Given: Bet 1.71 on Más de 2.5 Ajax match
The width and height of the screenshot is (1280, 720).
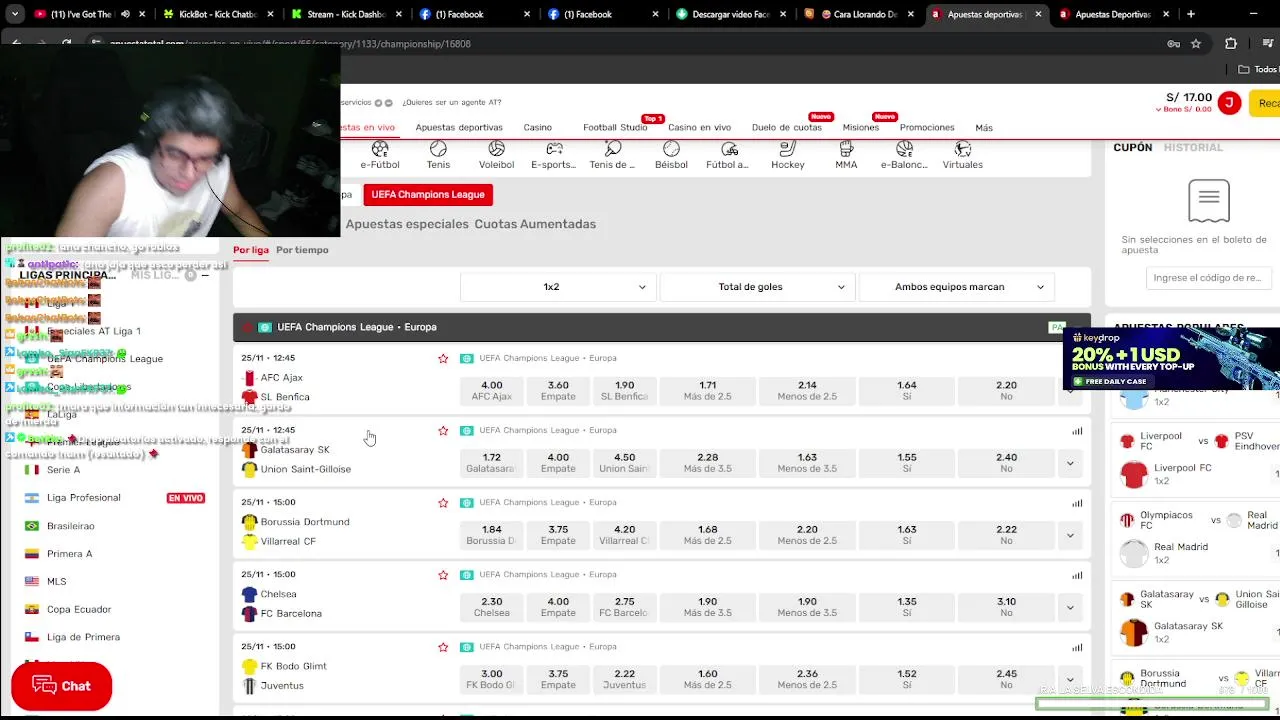Looking at the screenshot, I should (x=707, y=391).
